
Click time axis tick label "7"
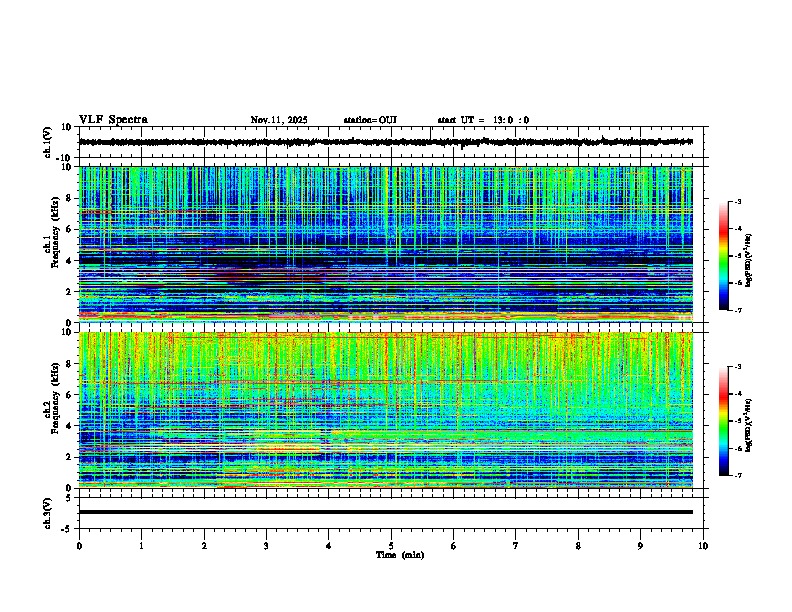pos(516,546)
